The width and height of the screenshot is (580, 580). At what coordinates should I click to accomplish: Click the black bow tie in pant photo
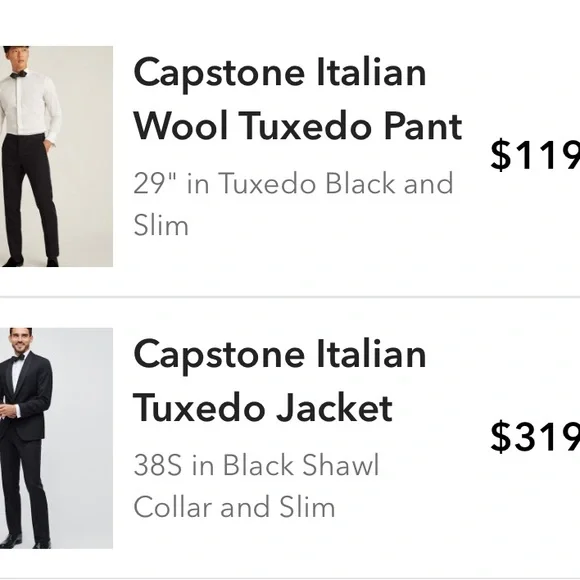[x=18, y=74]
